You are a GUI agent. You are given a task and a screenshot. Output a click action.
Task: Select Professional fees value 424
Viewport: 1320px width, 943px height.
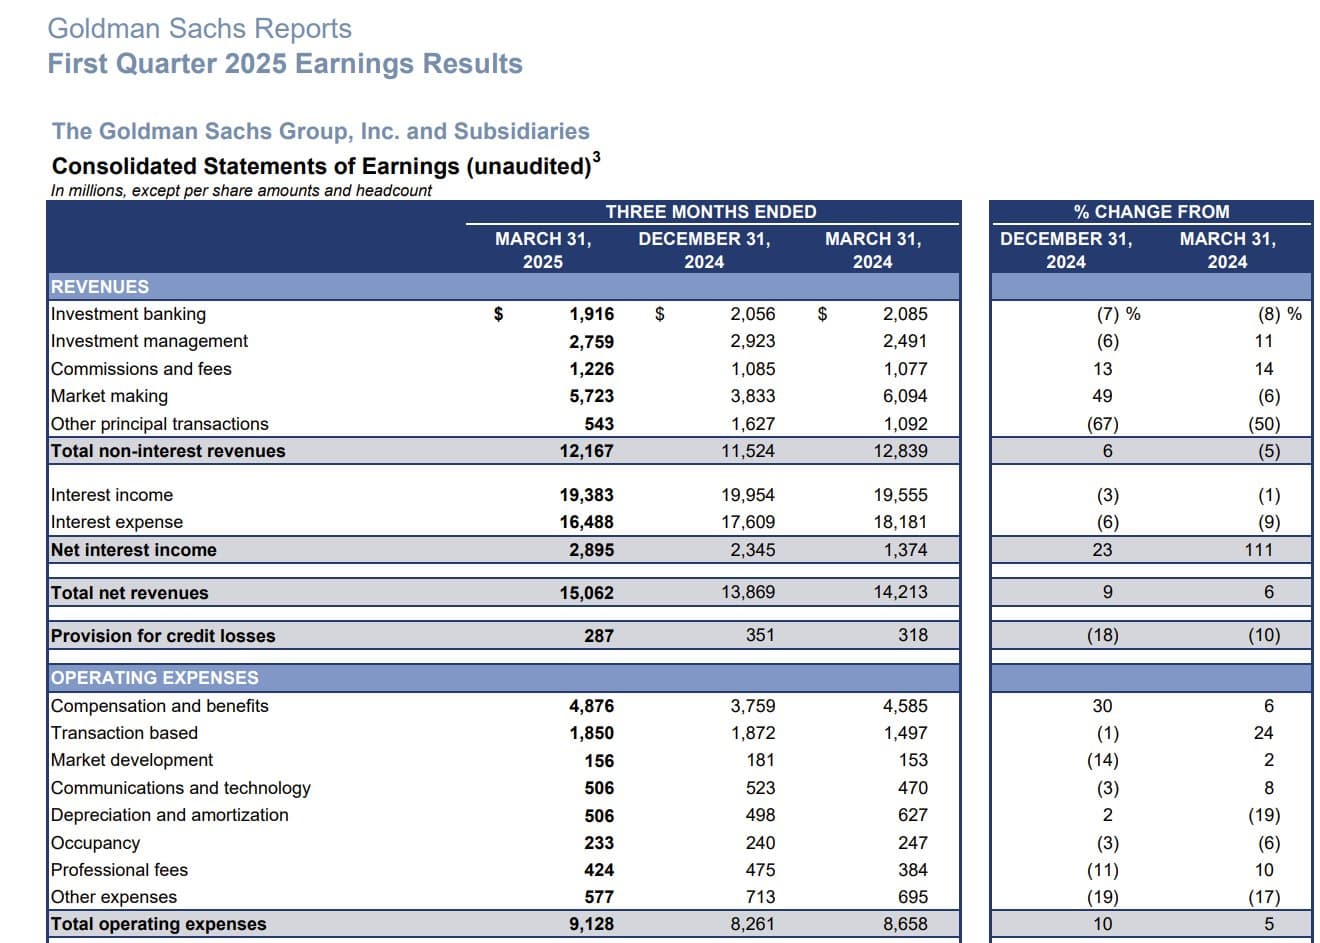(599, 870)
